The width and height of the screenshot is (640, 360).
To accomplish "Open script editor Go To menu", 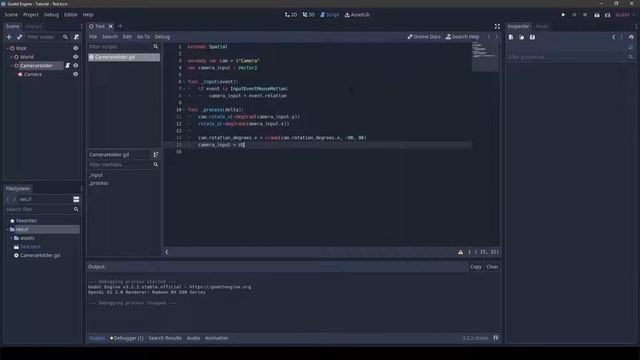I will (143, 37).
